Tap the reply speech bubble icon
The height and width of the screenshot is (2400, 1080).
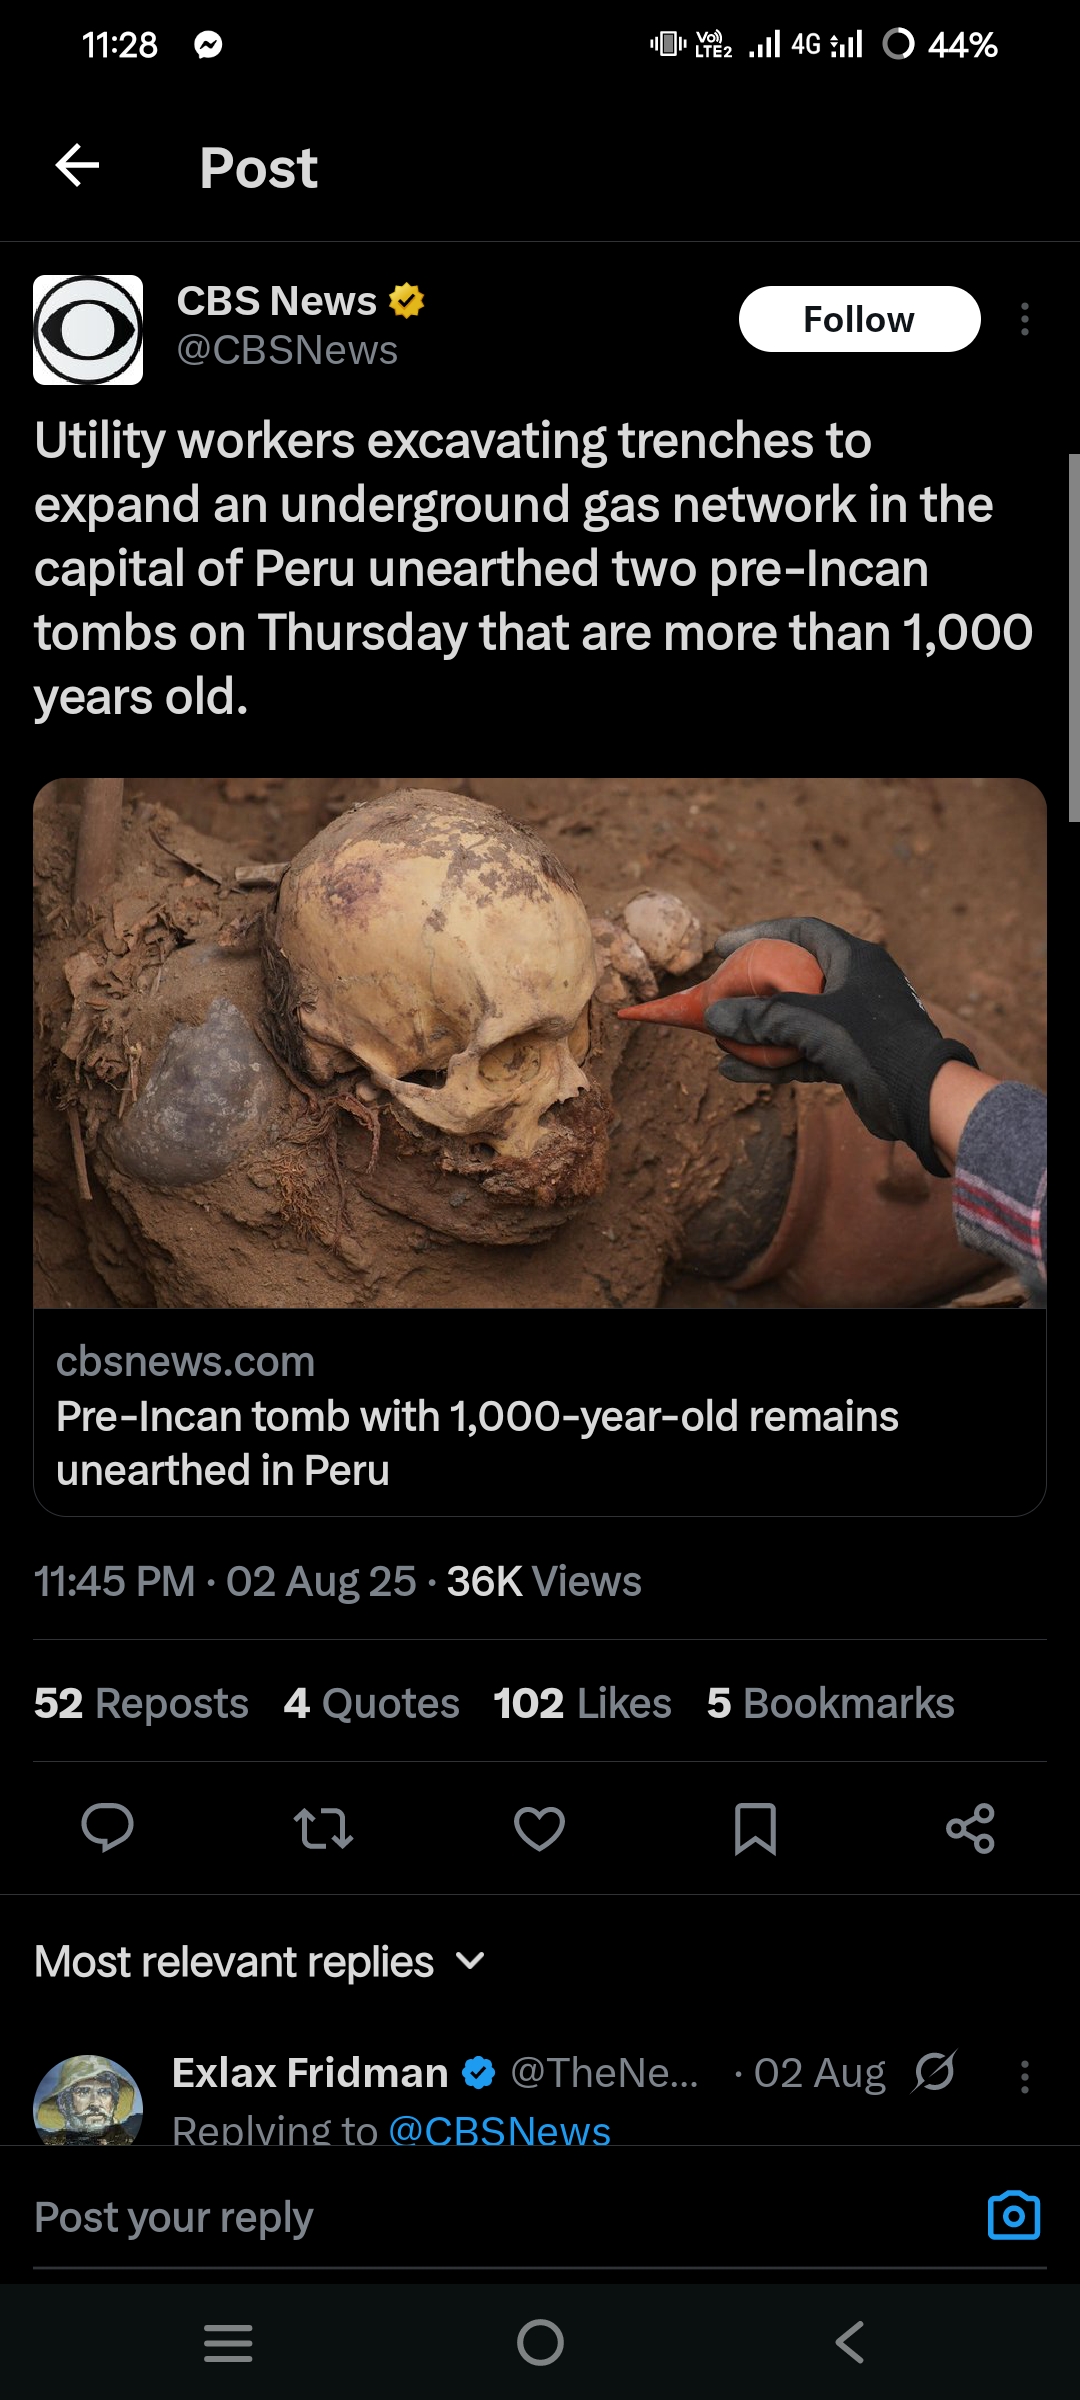[107, 1827]
